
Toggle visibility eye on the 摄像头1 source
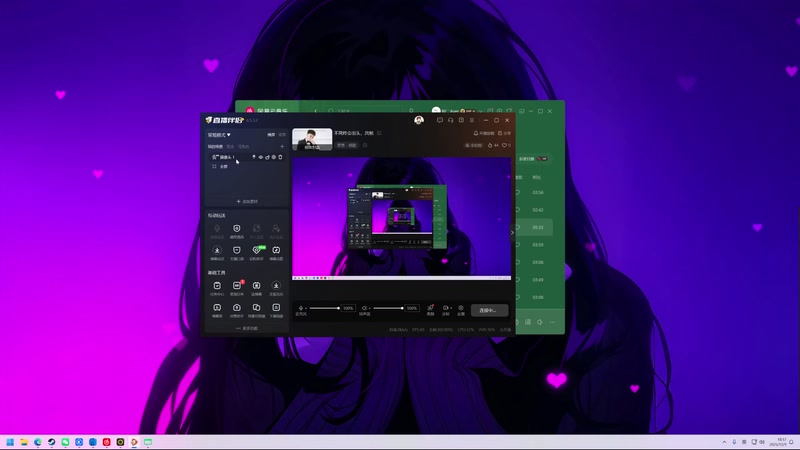tap(261, 157)
